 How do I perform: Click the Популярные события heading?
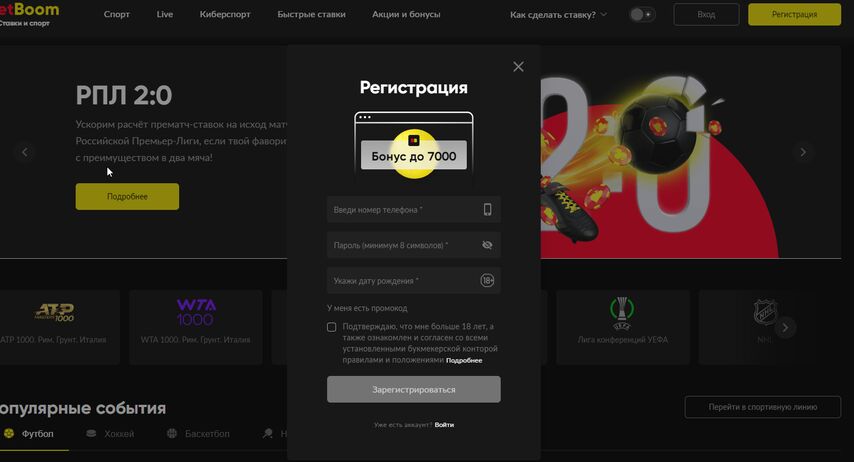pyautogui.click(x=83, y=408)
